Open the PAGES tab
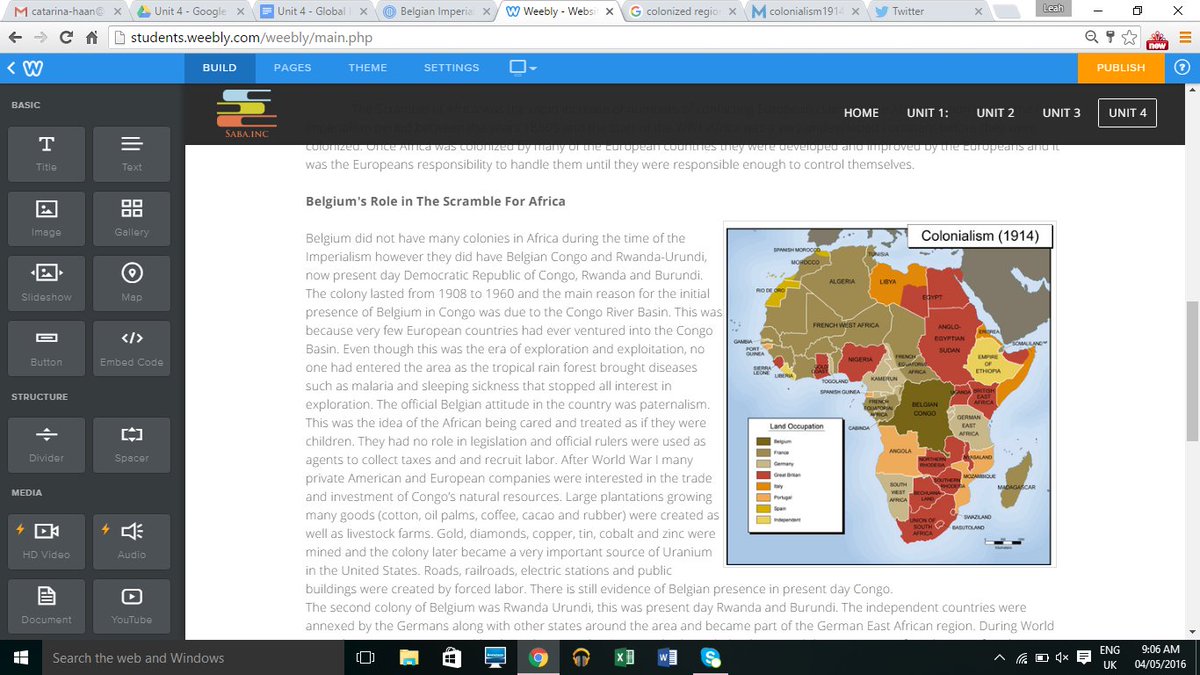1200x675 pixels. (x=293, y=68)
